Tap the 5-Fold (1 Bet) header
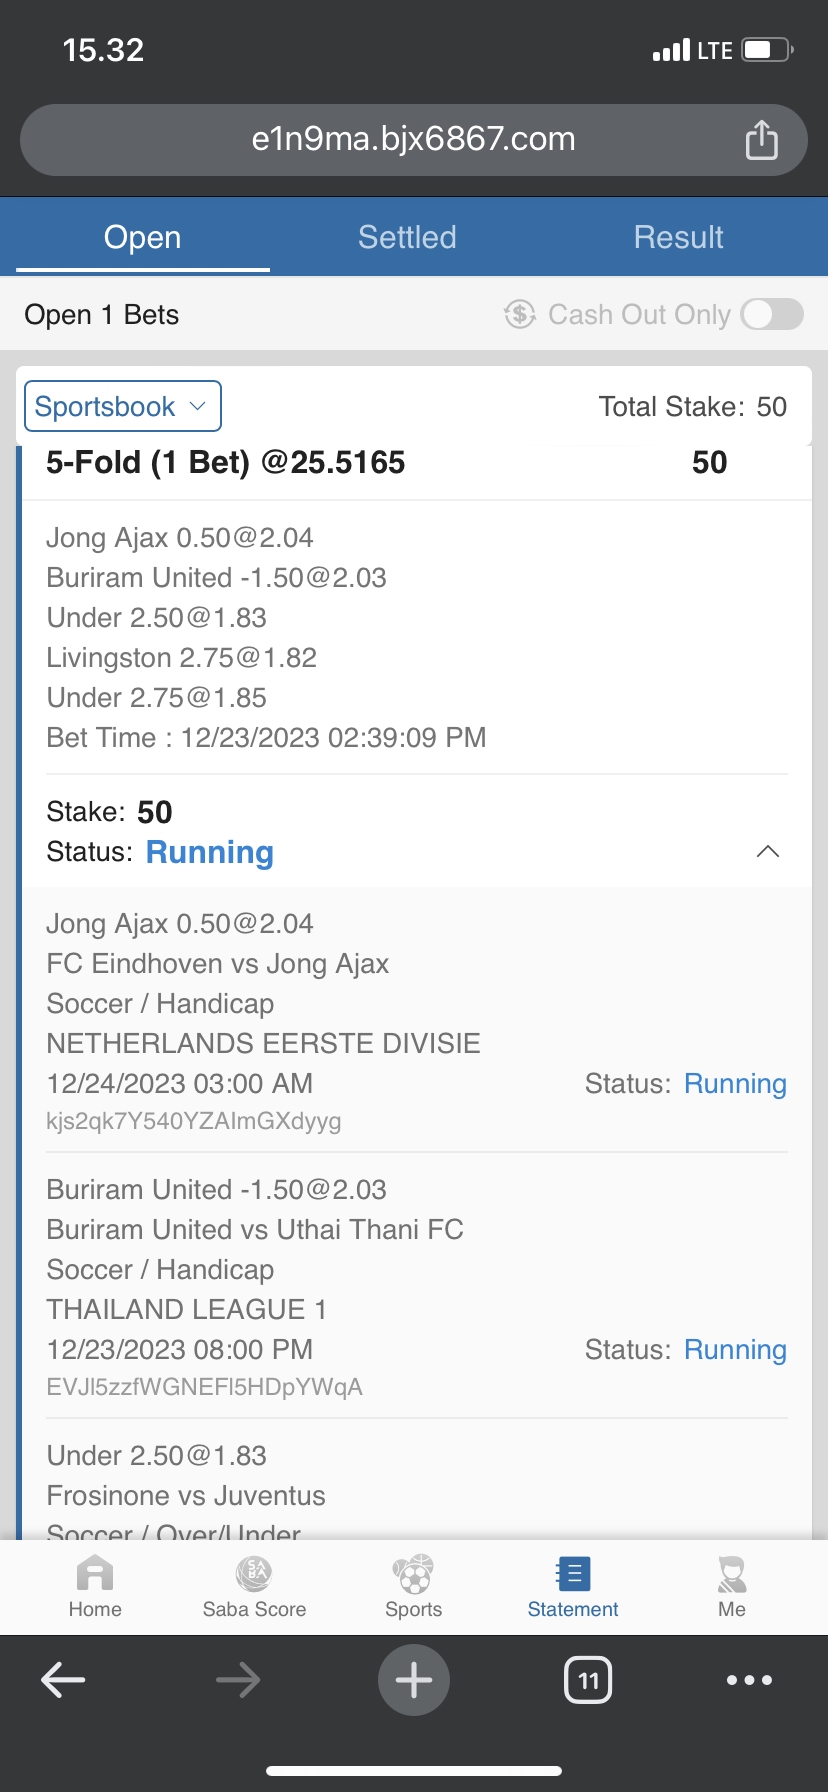The height and width of the screenshot is (1792, 828). click(x=226, y=462)
